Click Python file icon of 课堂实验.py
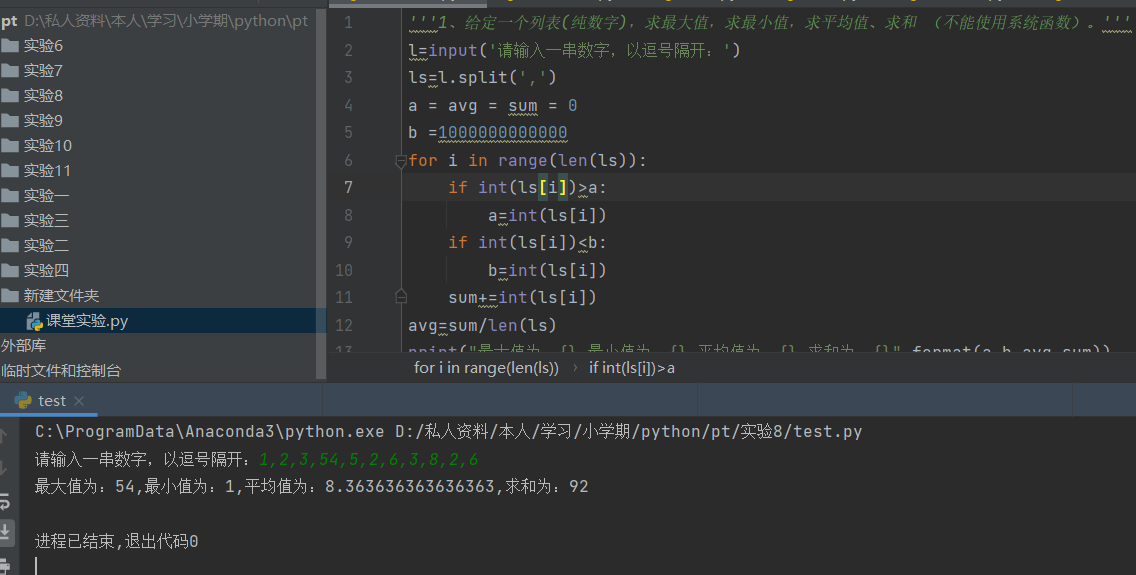This screenshot has width=1136, height=575. pos(34,321)
